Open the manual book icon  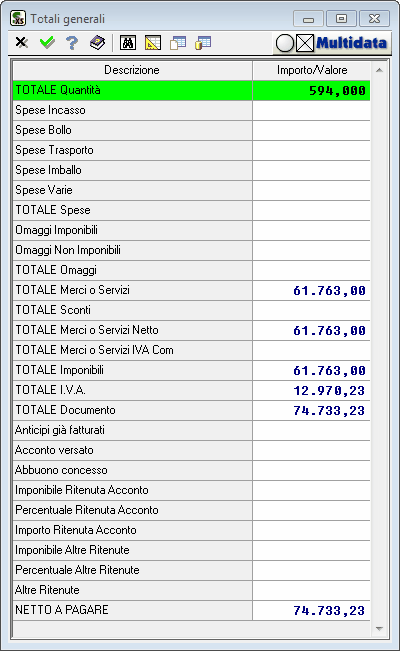[97, 42]
